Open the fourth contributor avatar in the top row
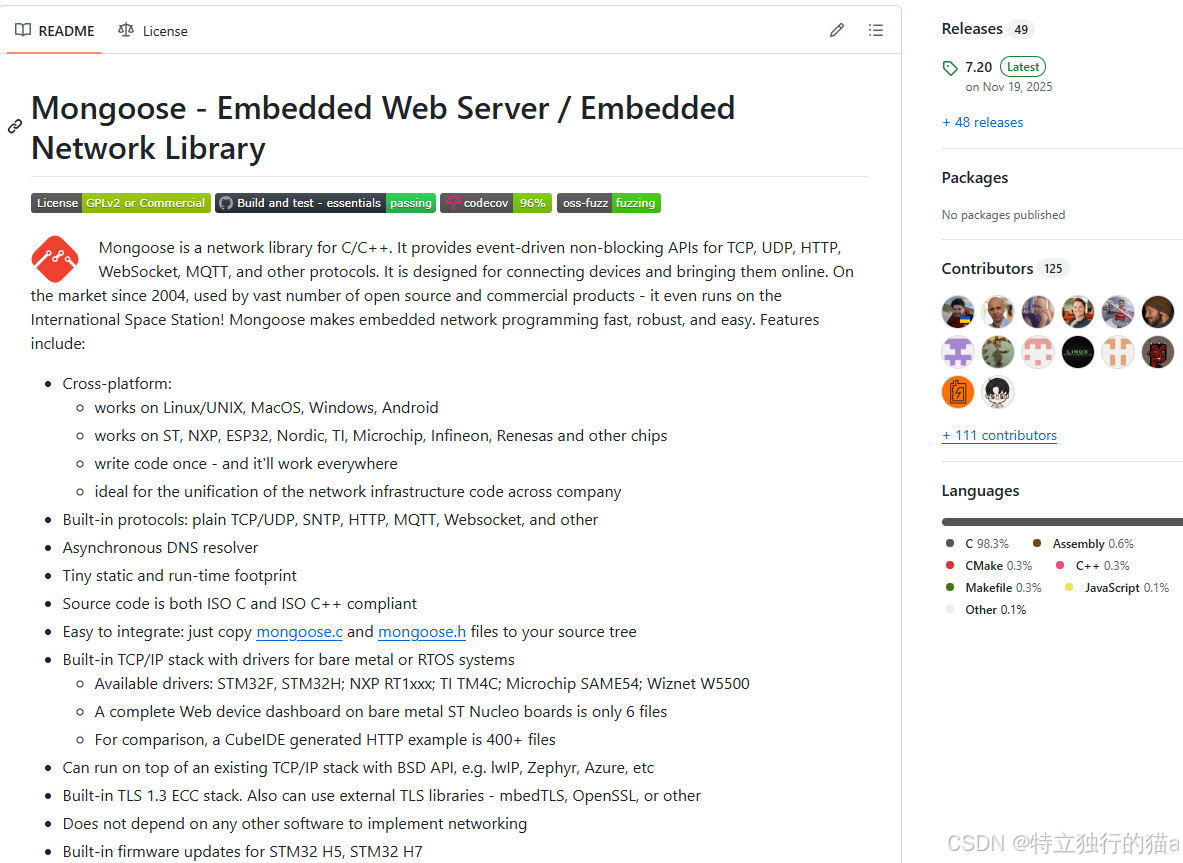 (x=1078, y=312)
